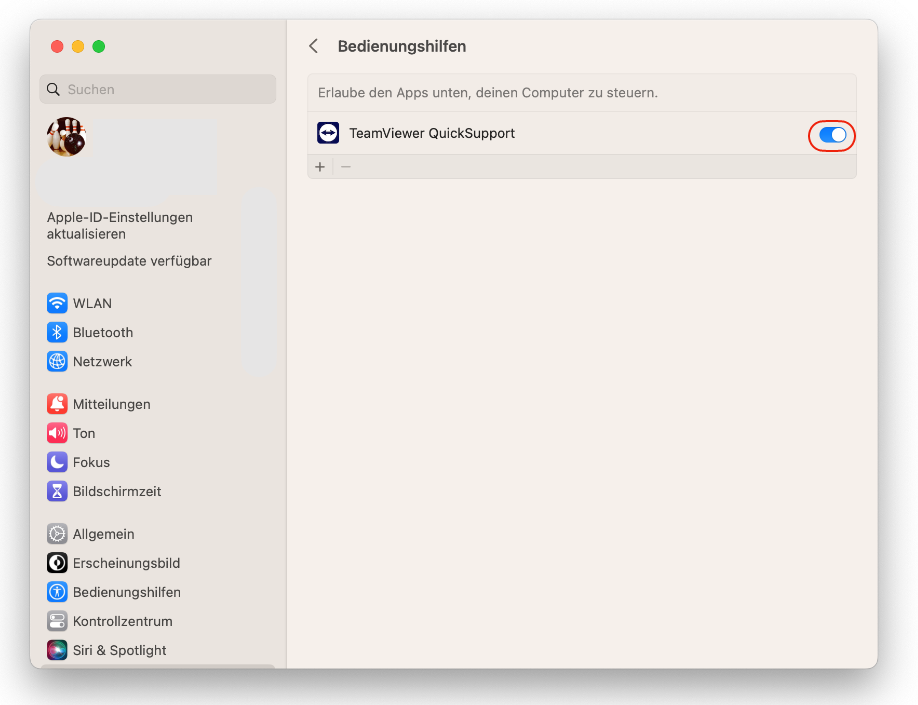Click the TeamViewer QuickSupport app icon
The width and height of the screenshot is (918, 705).
tap(328, 133)
